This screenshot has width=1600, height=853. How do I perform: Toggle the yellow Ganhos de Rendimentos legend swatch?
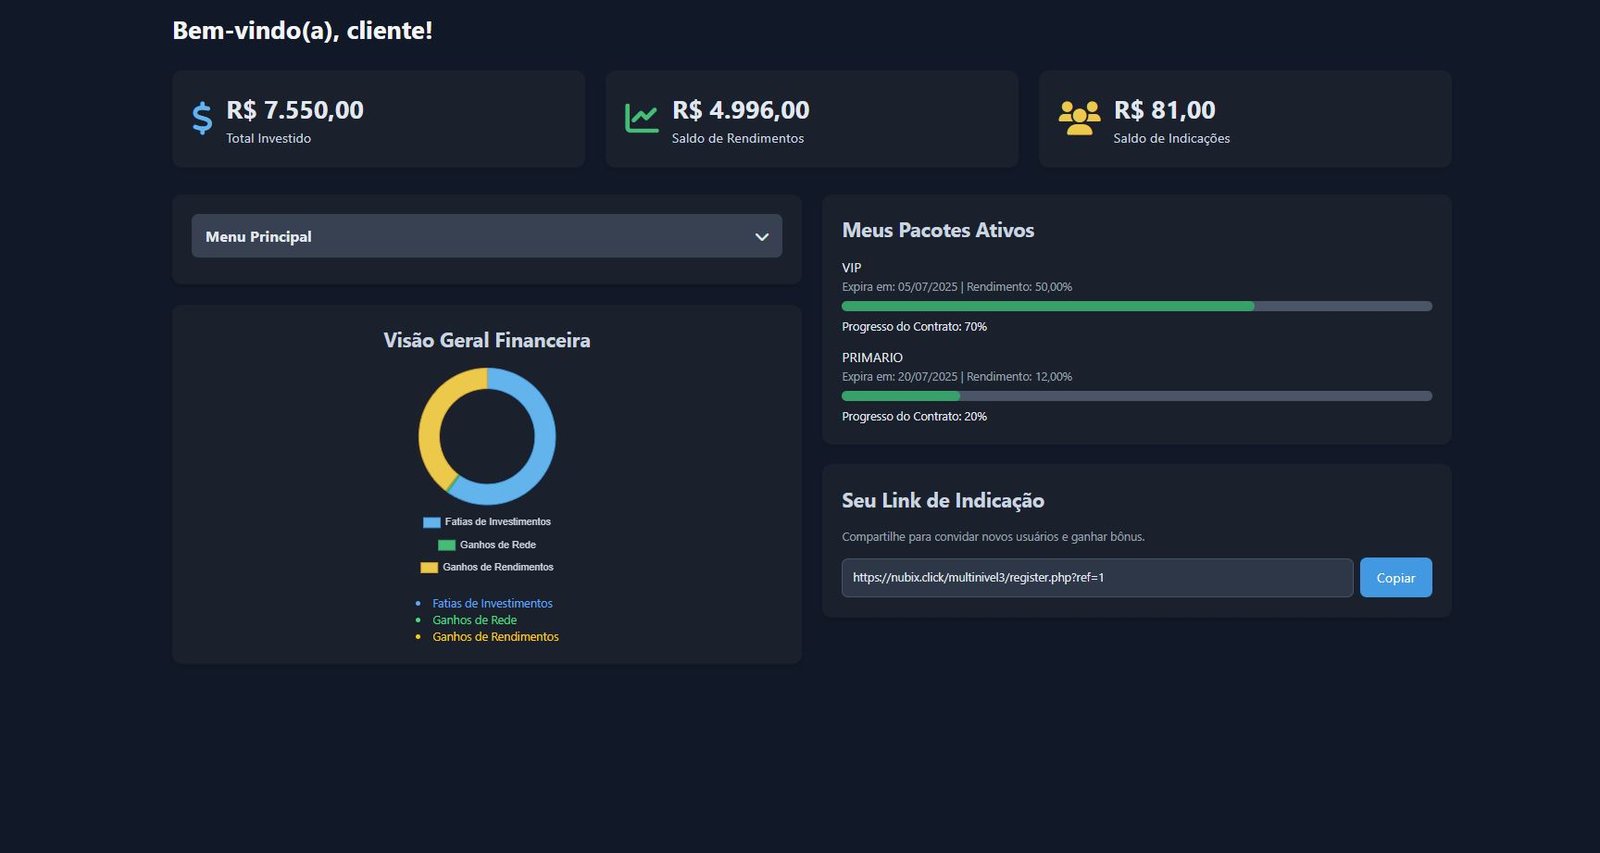pos(429,568)
